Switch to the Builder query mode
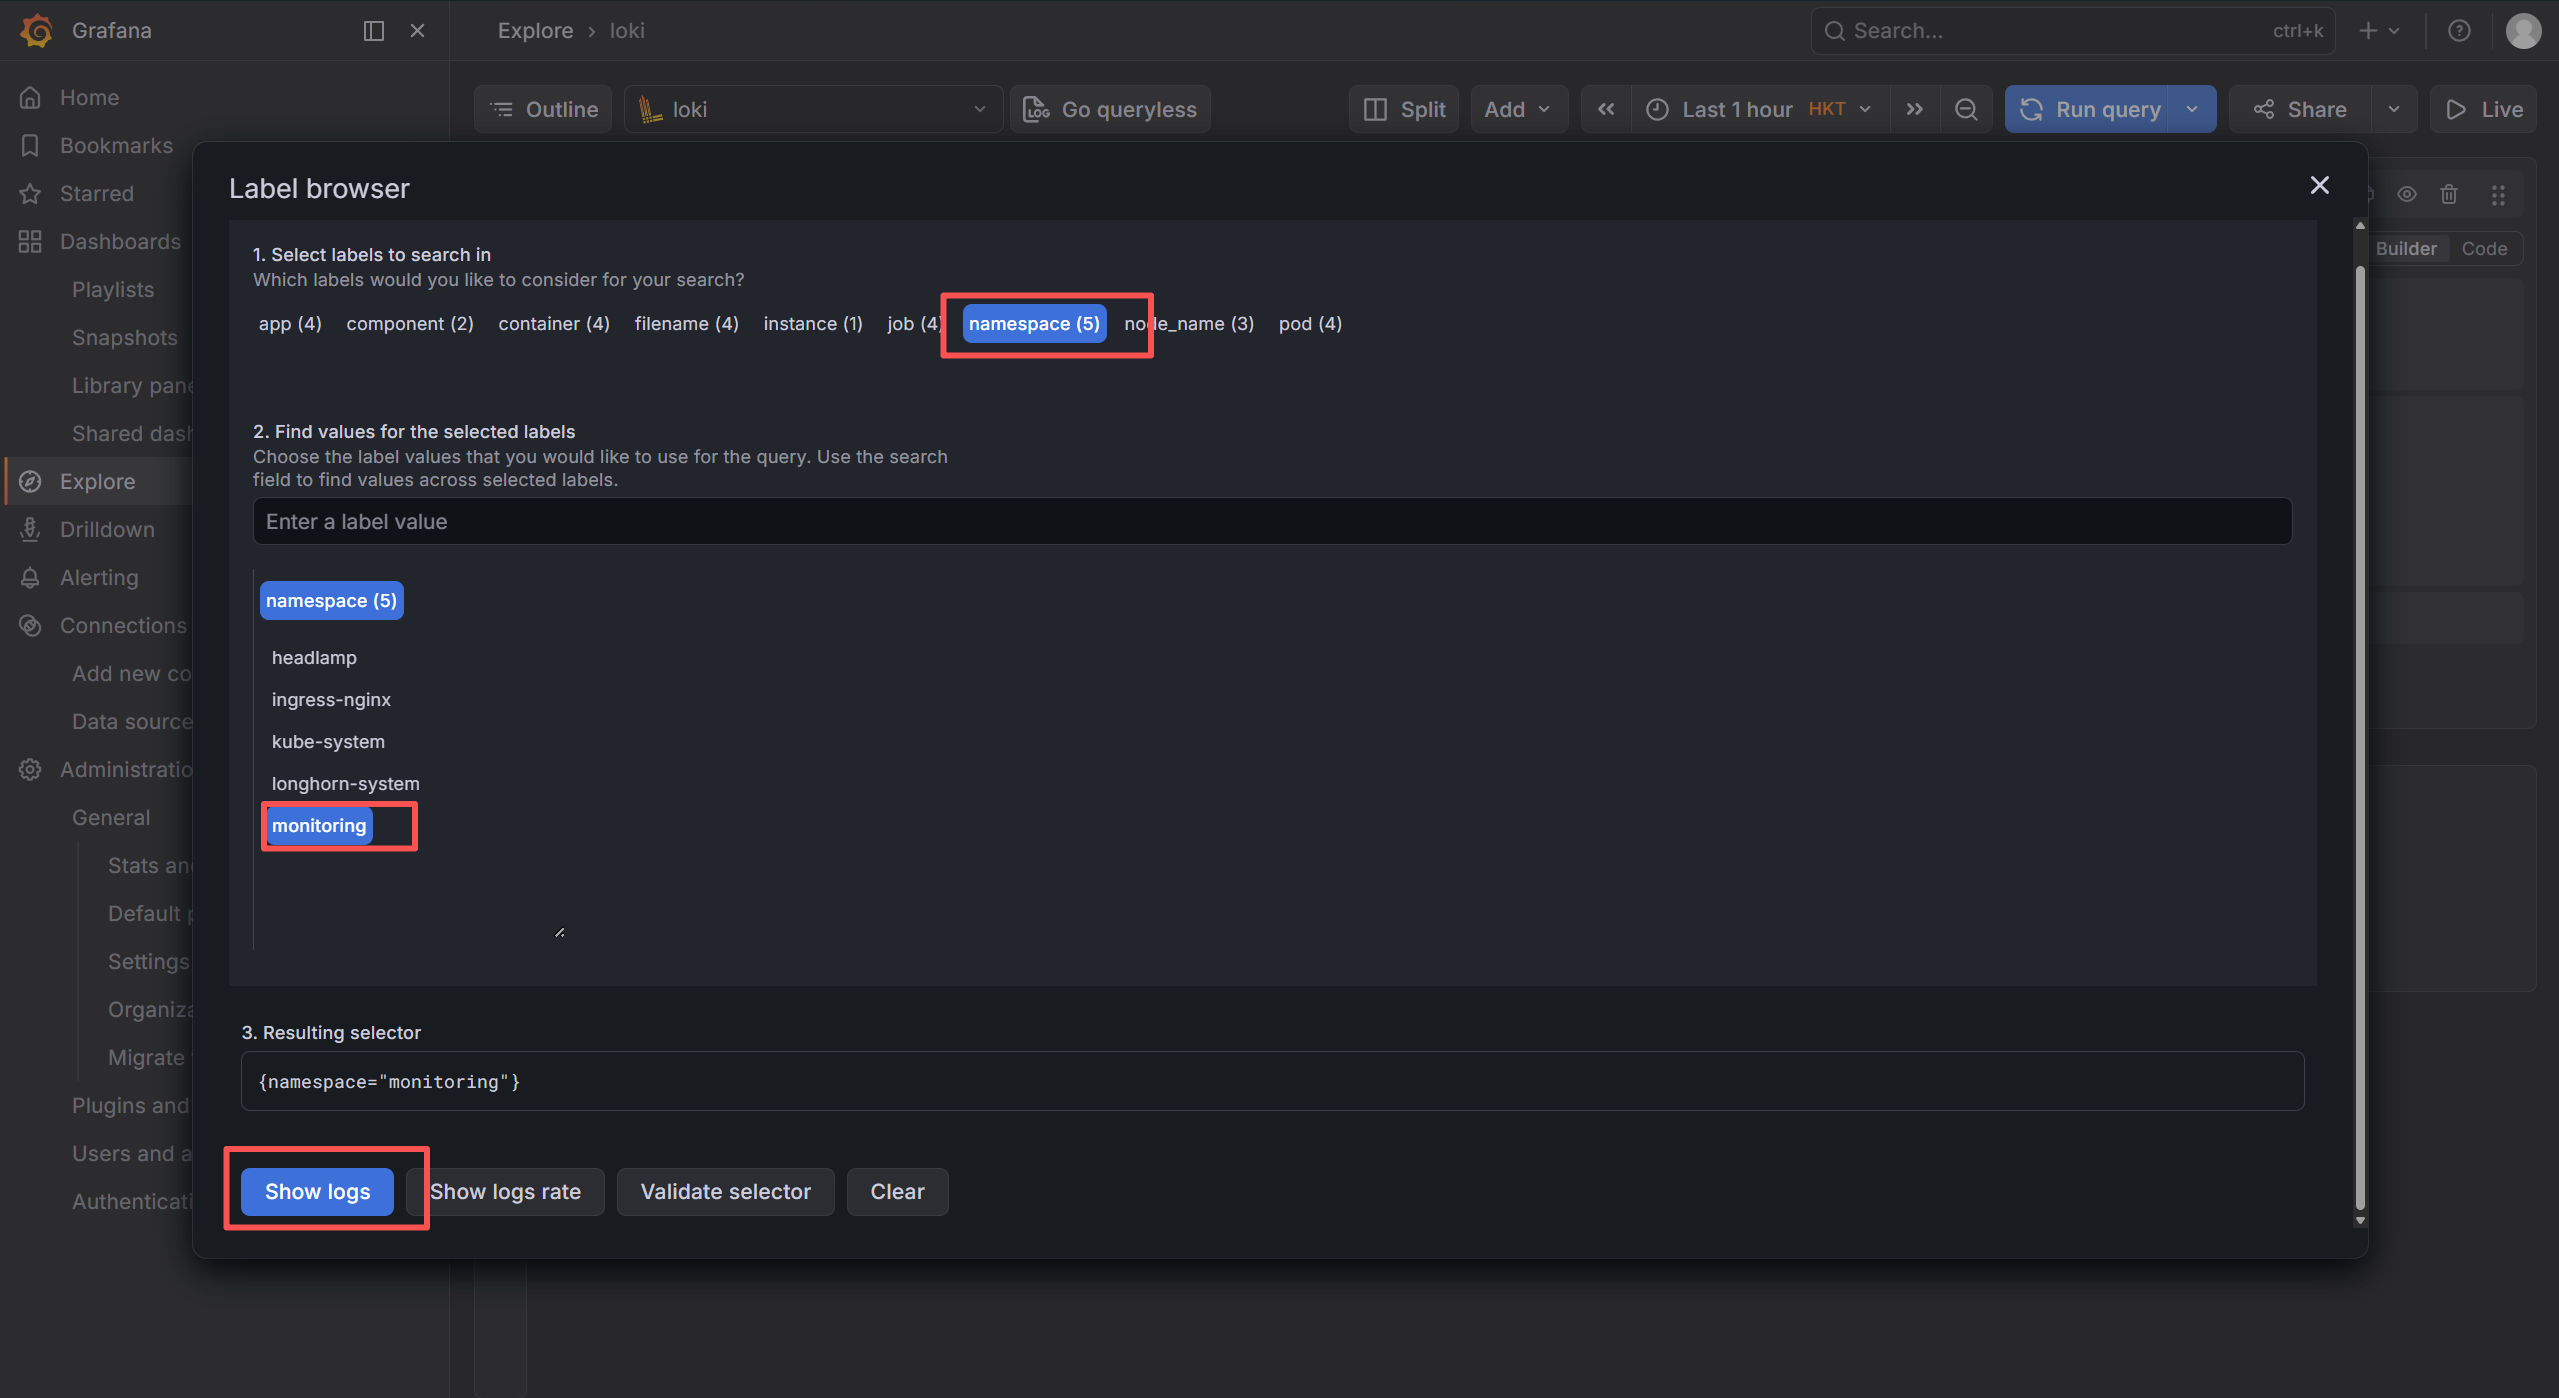Screen dimensions: 2559x1398 2406,248
